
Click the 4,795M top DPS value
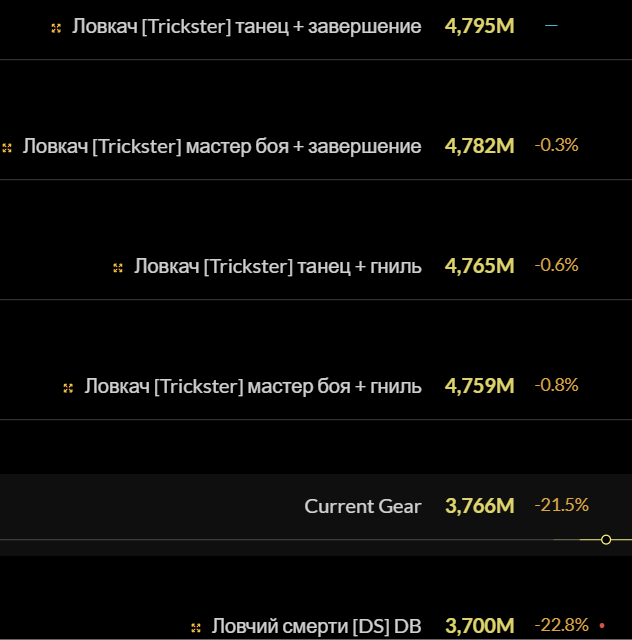(x=479, y=26)
